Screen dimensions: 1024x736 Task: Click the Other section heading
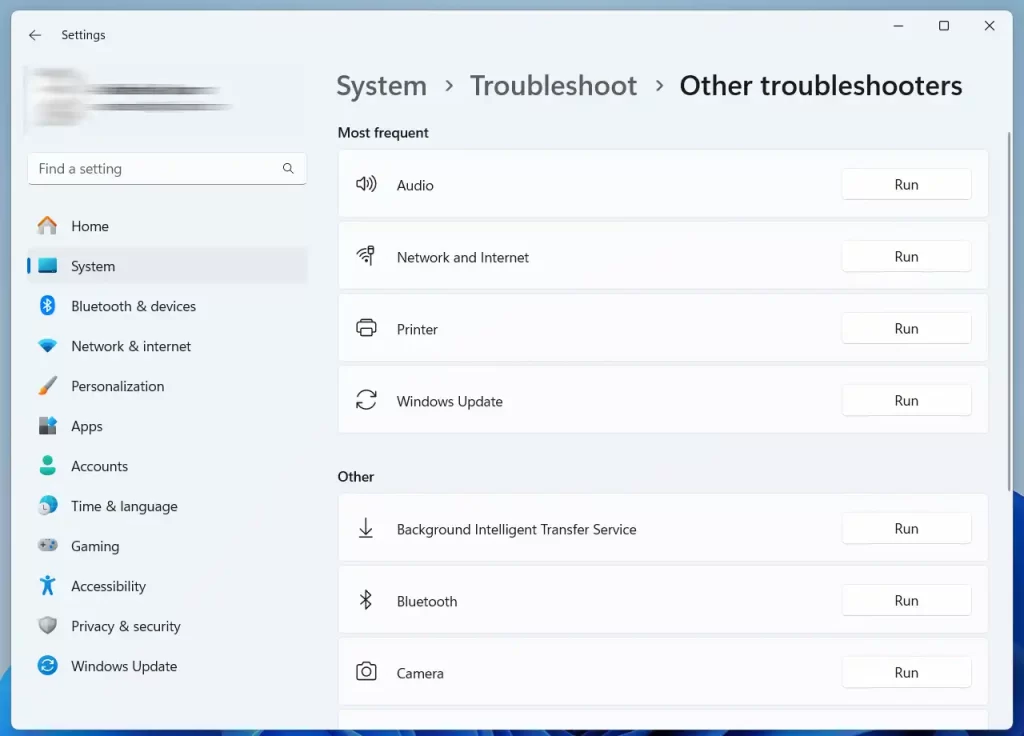[x=356, y=477]
